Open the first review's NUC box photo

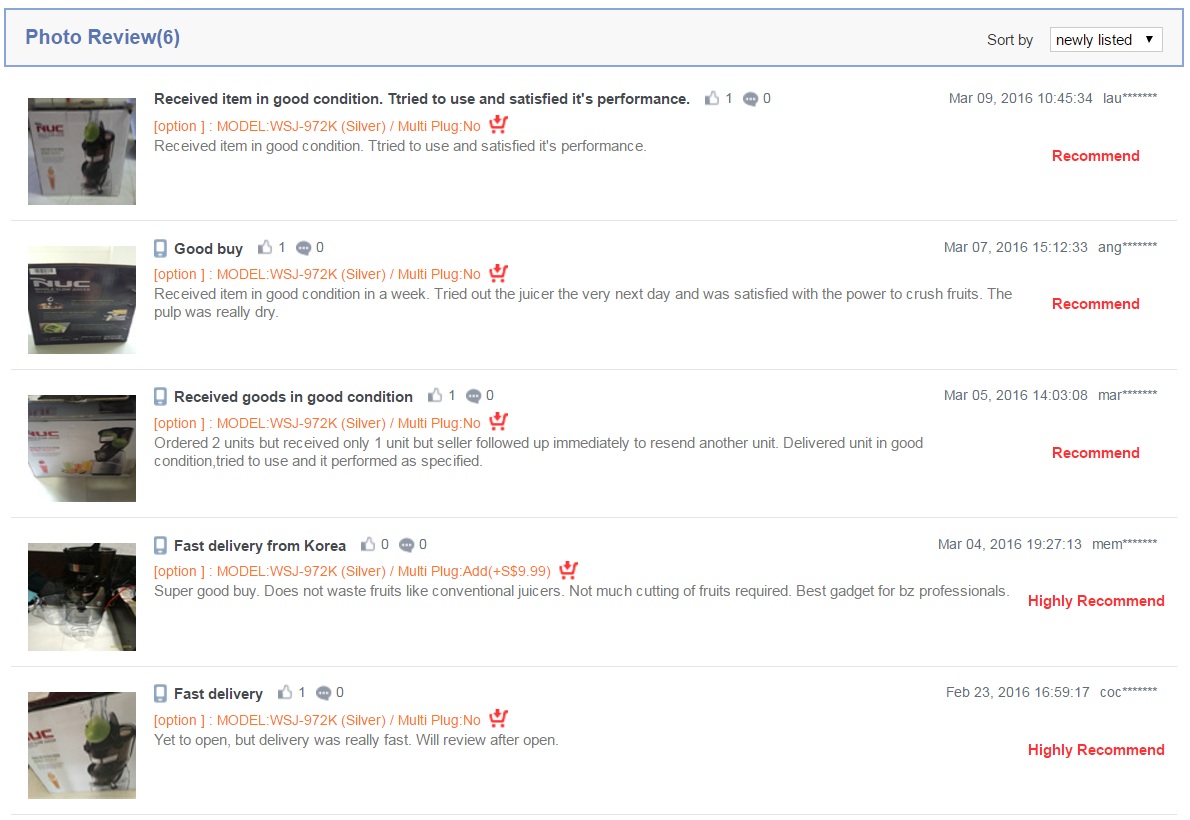click(x=82, y=151)
